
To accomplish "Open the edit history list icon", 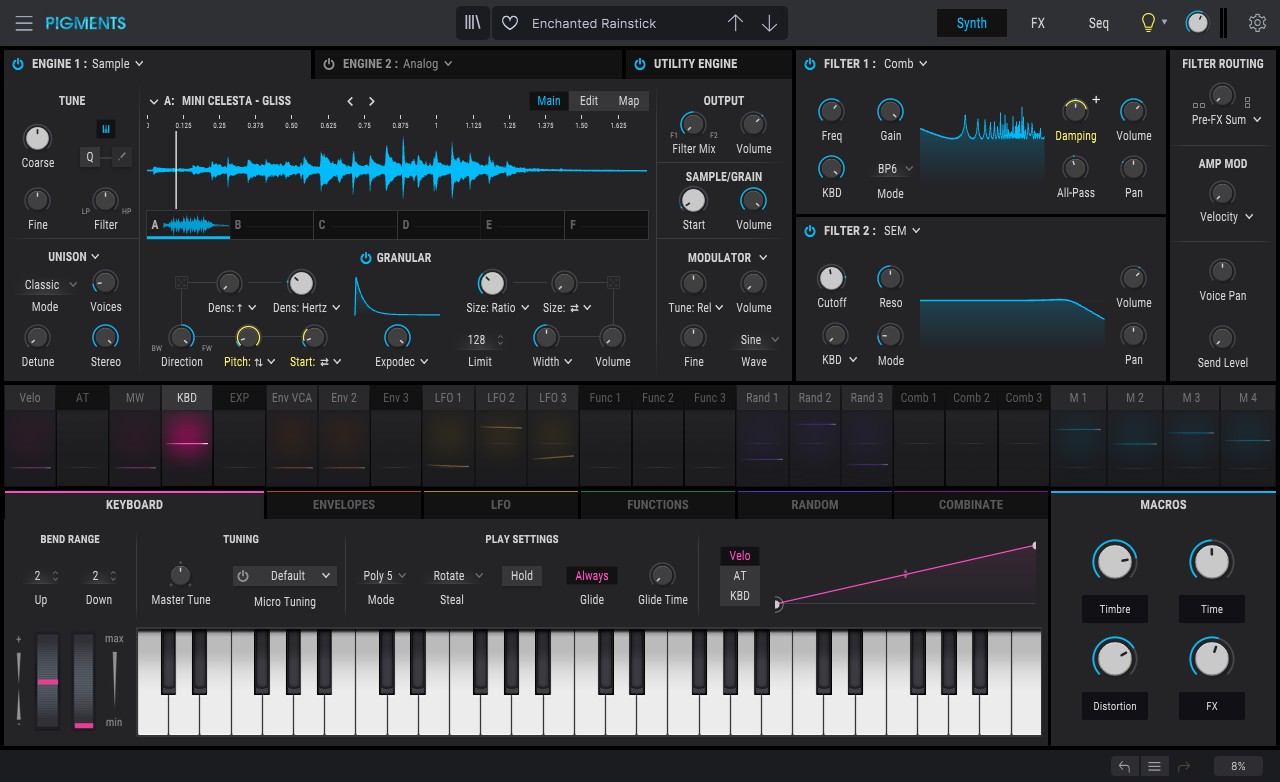I will coord(1155,767).
